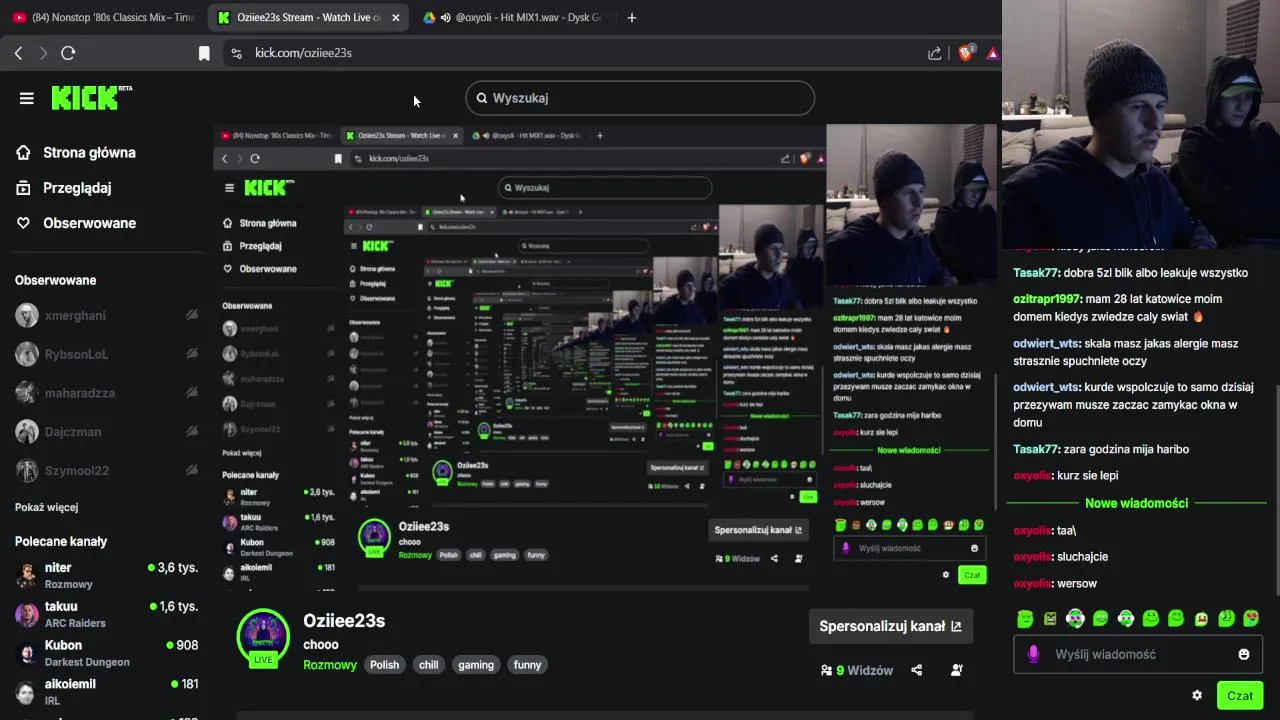Click share icon next to viewer count
The width and height of the screenshot is (1280, 720).
pos(917,670)
